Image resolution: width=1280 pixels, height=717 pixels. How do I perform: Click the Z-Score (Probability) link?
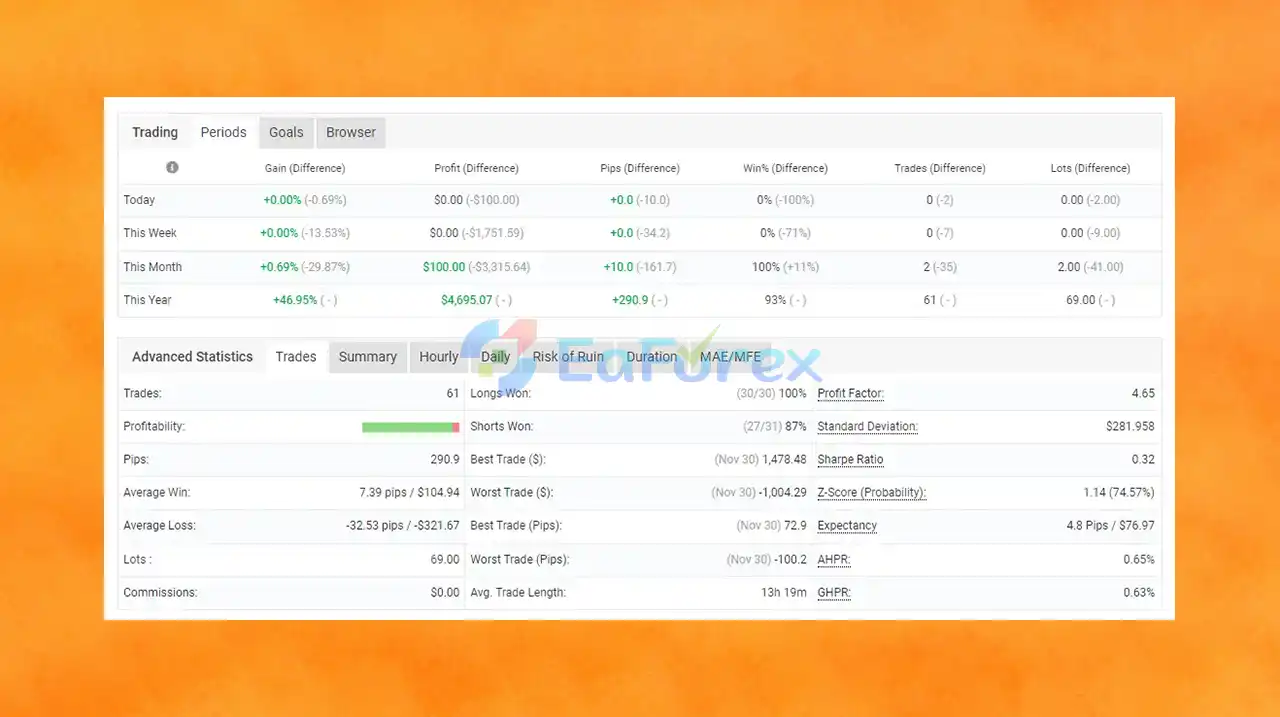pyautogui.click(x=872, y=492)
